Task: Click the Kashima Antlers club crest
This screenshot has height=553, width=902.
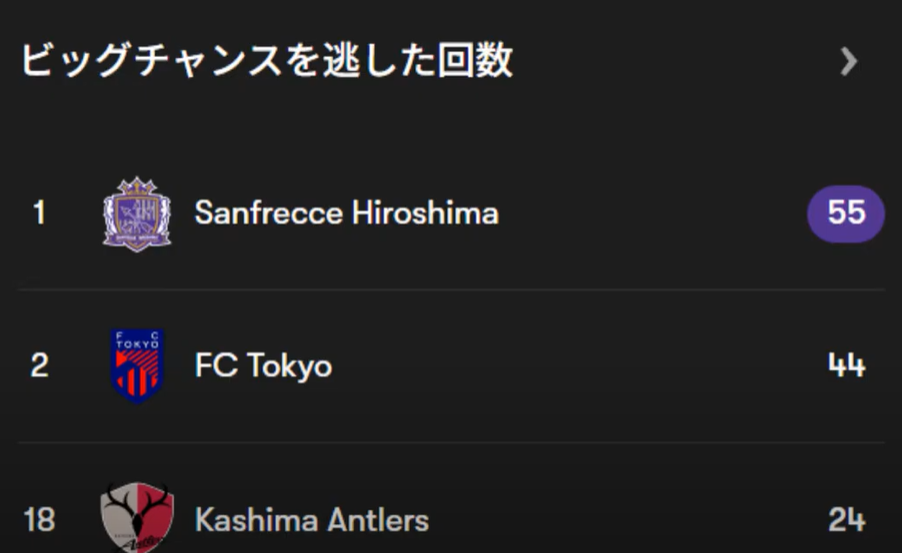Action: [x=137, y=518]
